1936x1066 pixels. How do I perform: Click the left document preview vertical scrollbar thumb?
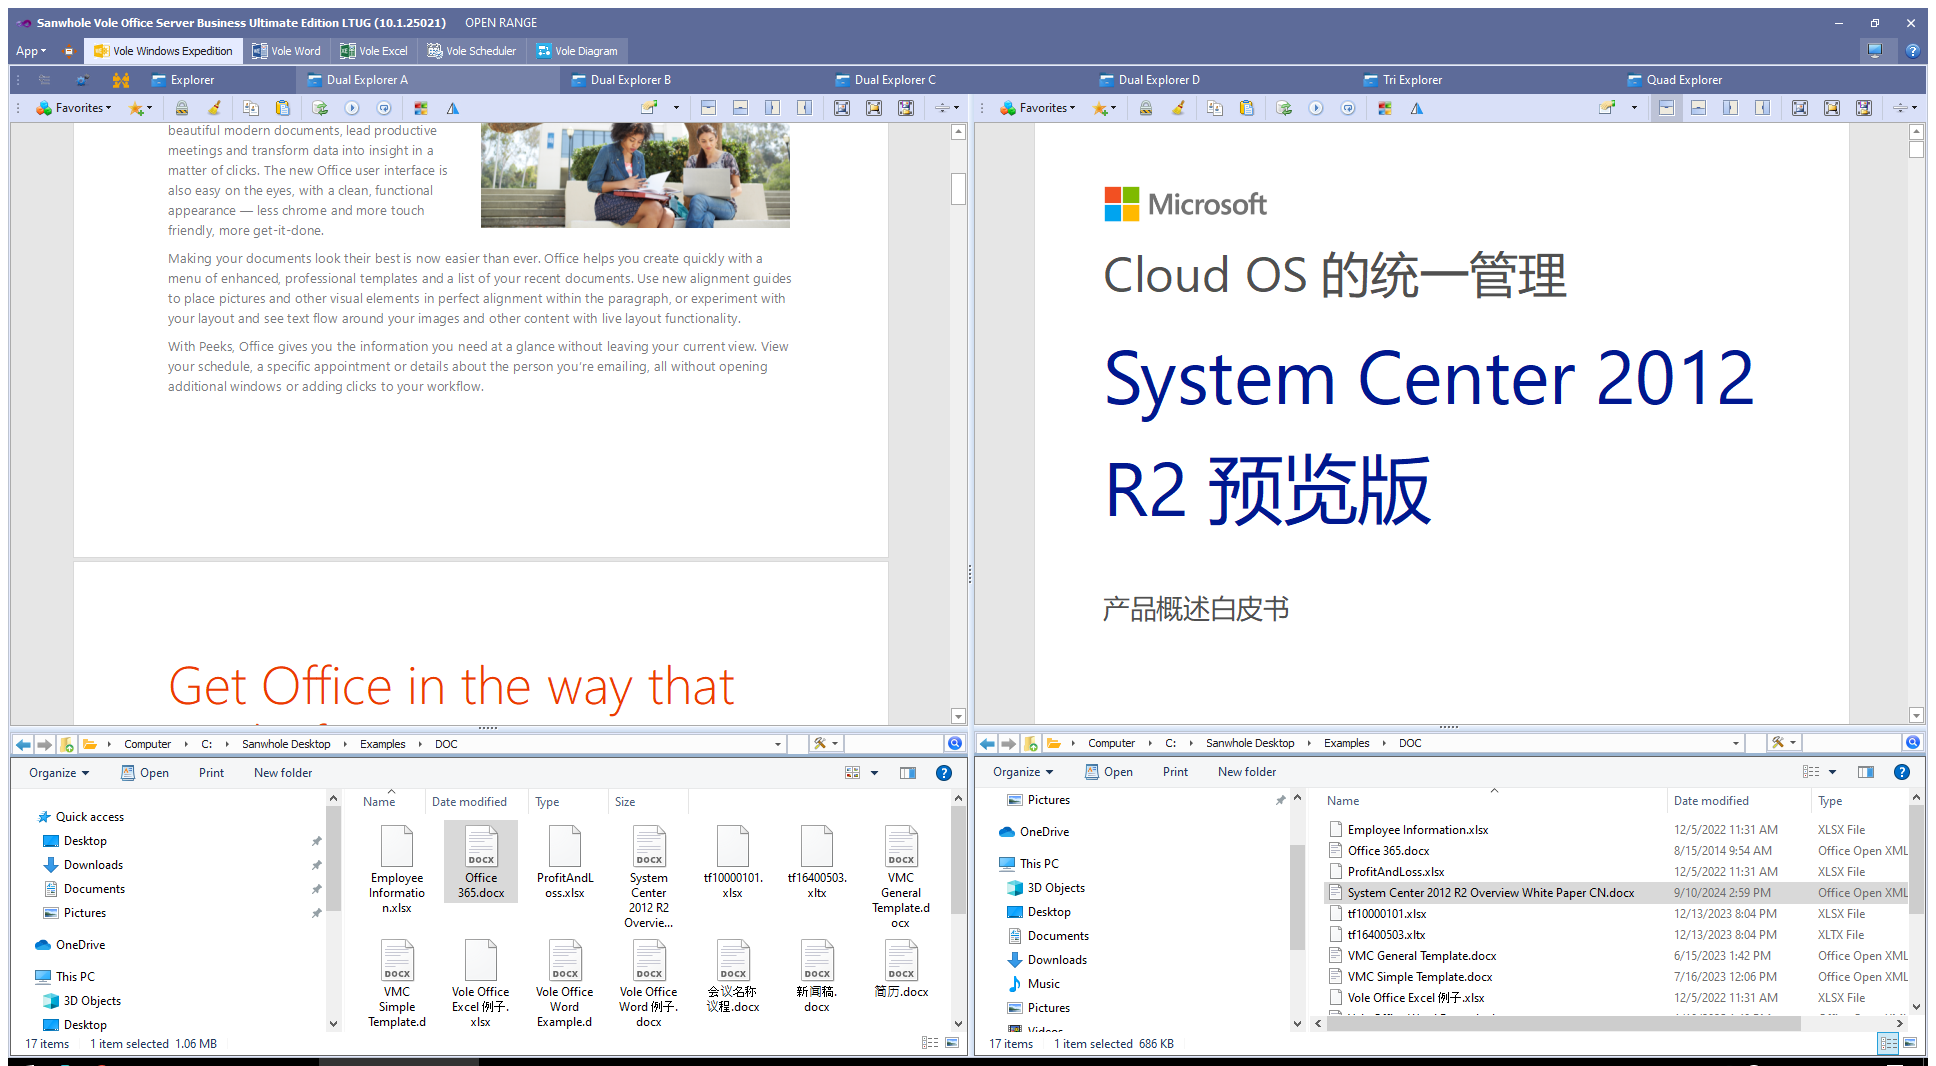coord(958,188)
